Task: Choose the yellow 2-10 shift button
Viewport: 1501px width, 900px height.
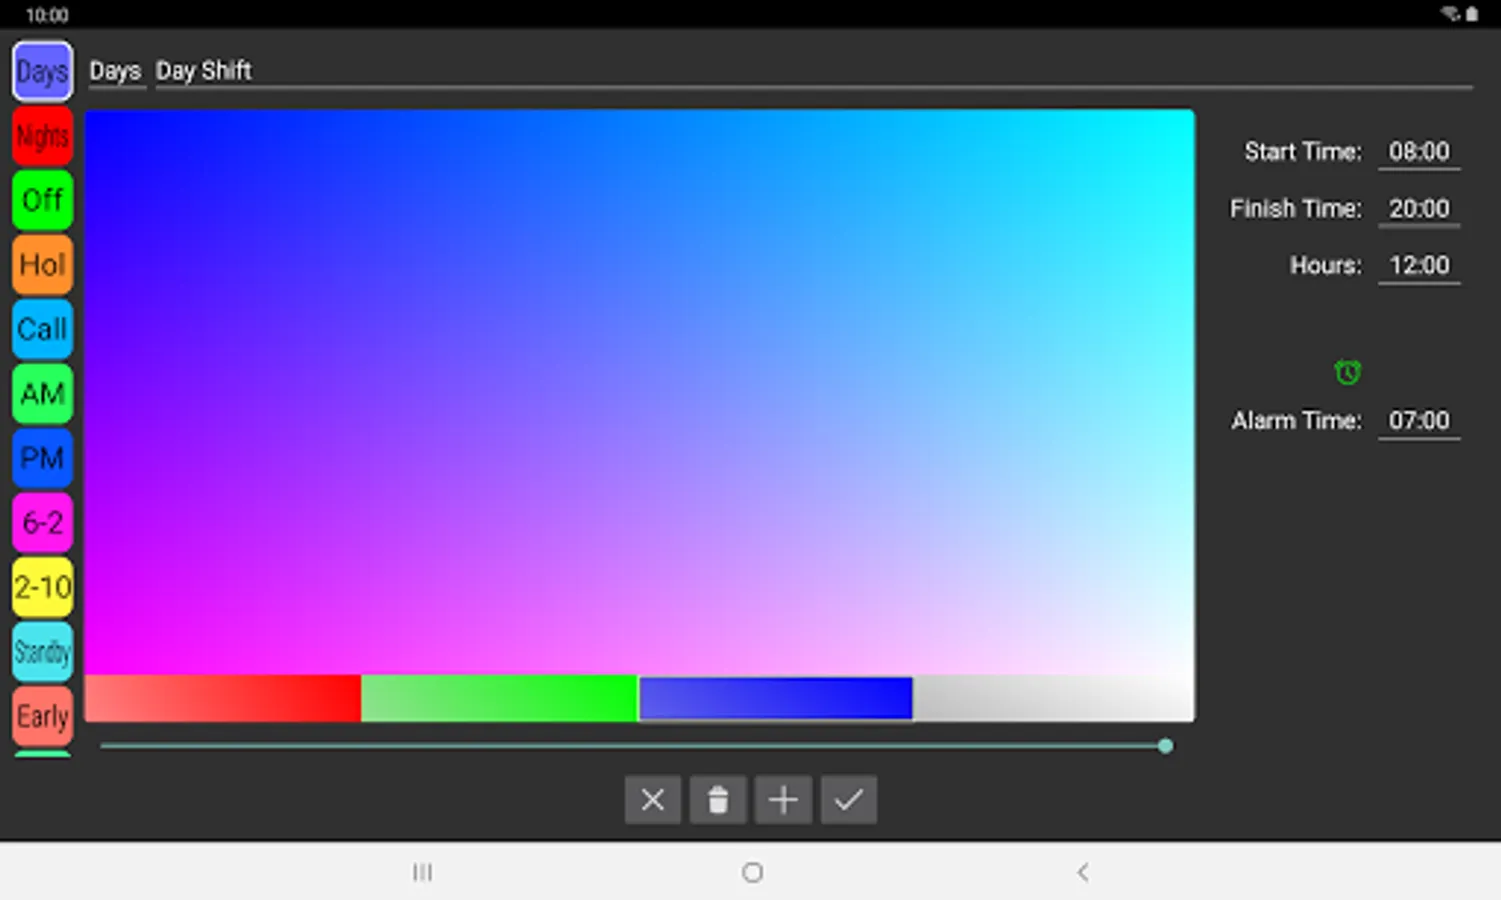Action: tap(42, 587)
